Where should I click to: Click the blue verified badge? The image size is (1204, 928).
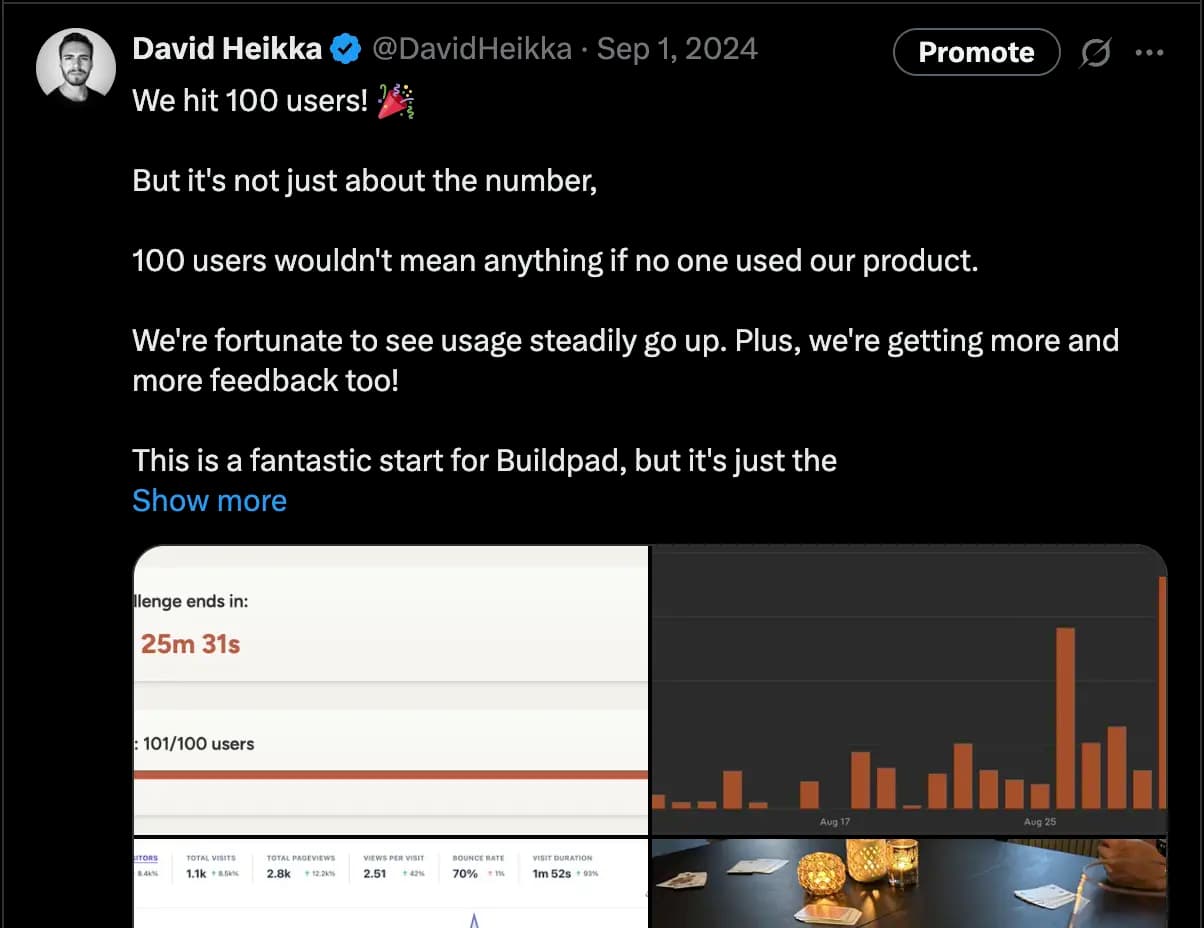(x=345, y=49)
